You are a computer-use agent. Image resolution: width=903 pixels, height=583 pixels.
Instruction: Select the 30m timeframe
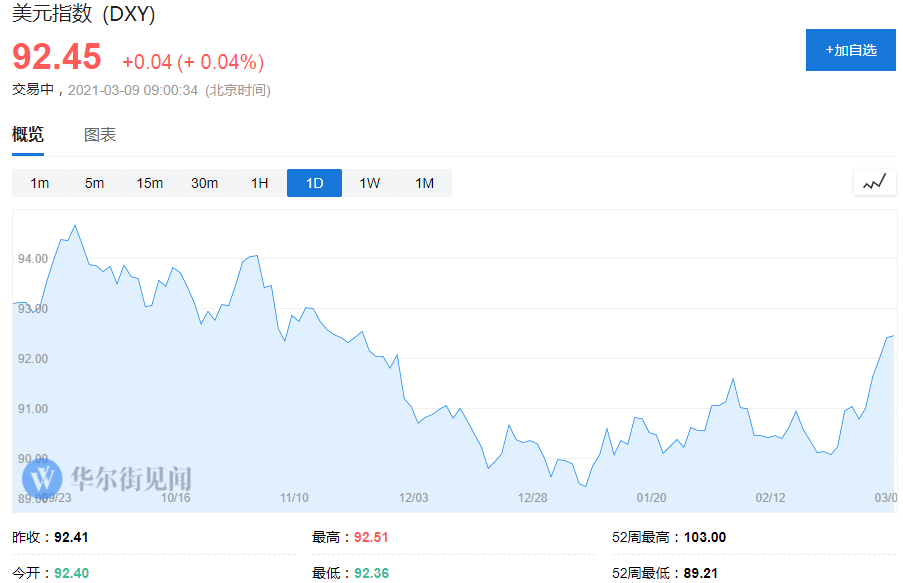pos(204,182)
